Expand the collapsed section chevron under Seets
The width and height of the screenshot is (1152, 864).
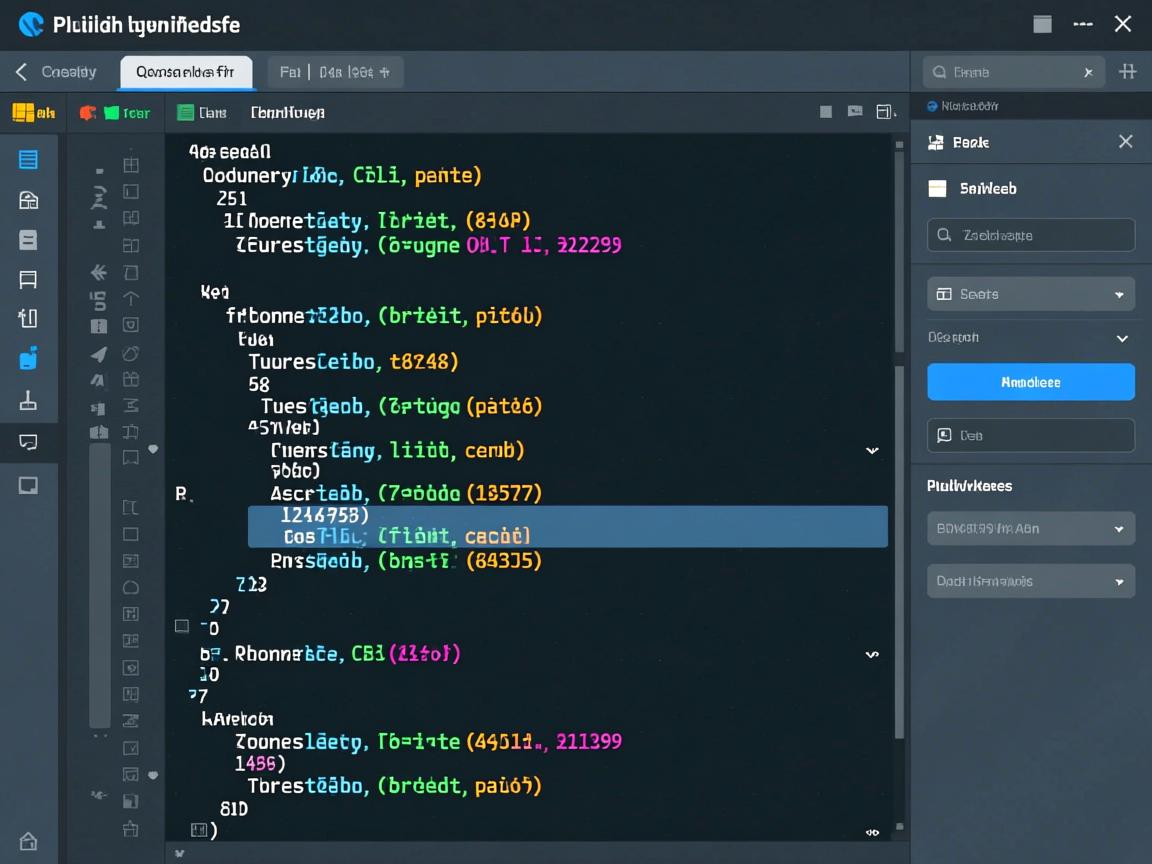pos(1122,338)
